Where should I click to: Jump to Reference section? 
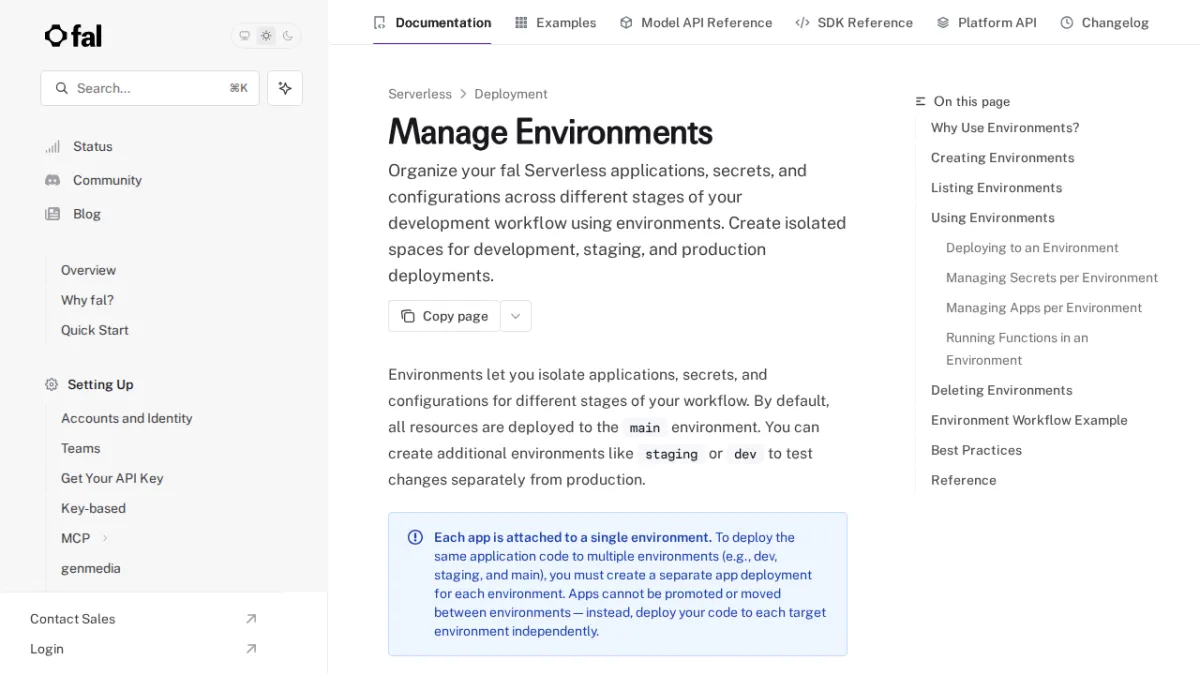pos(963,480)
